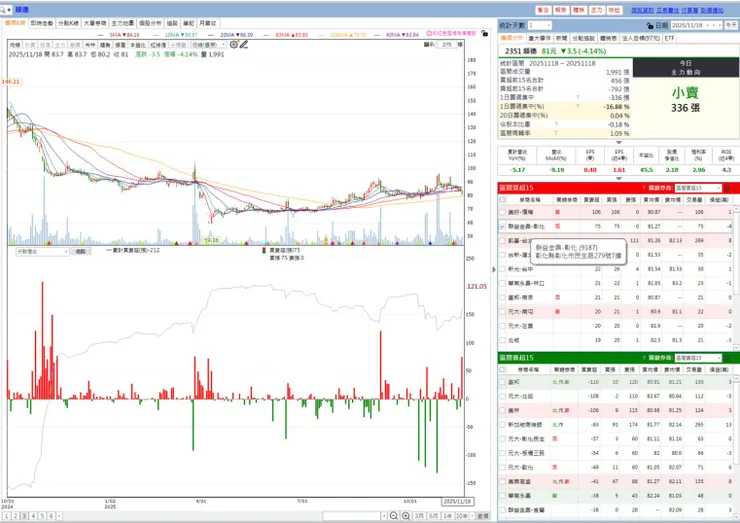The image size is (740, 523).
Task: Tick the select-all checkbox in 區間賣超15 header
Action: coord(503,370)
